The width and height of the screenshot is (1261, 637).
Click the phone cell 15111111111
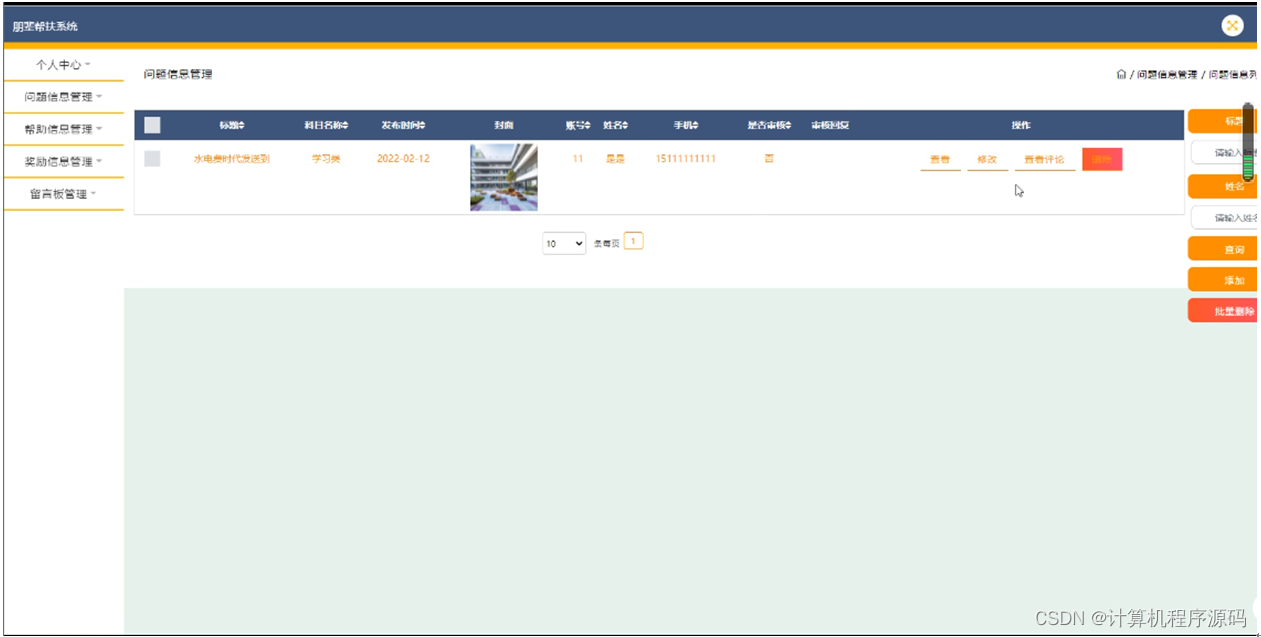(x=686, y=159)
